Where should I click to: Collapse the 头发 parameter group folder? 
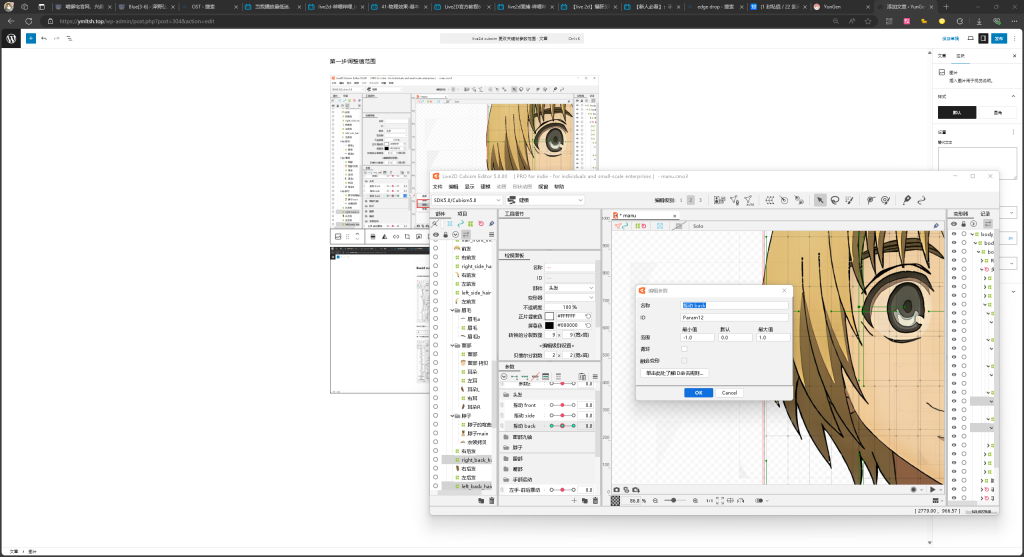[506, 395]
